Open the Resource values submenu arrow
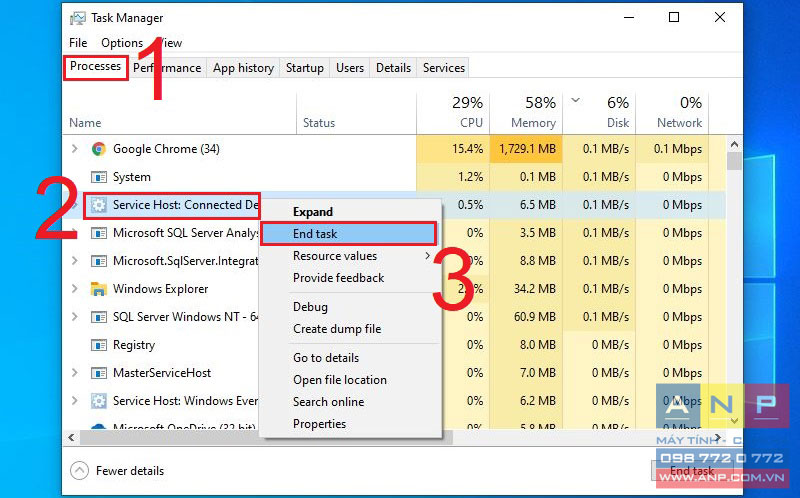 coord(428,256)
